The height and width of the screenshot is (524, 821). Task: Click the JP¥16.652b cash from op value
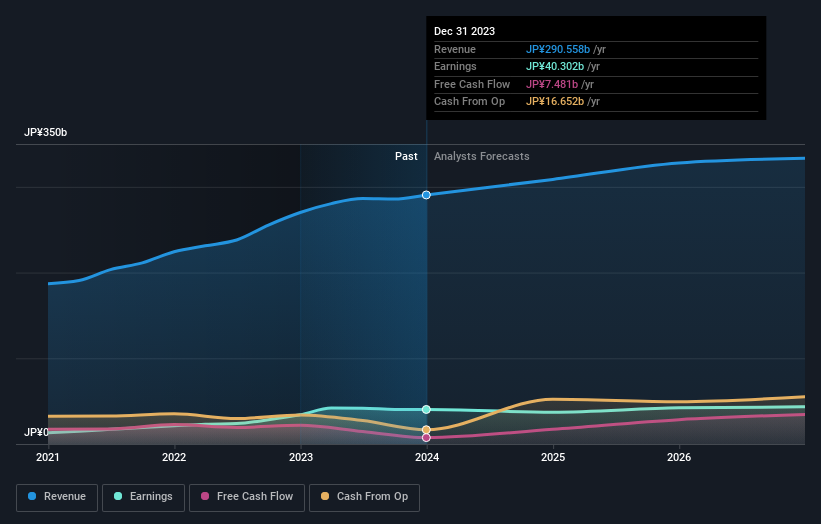tap(554, 102)
